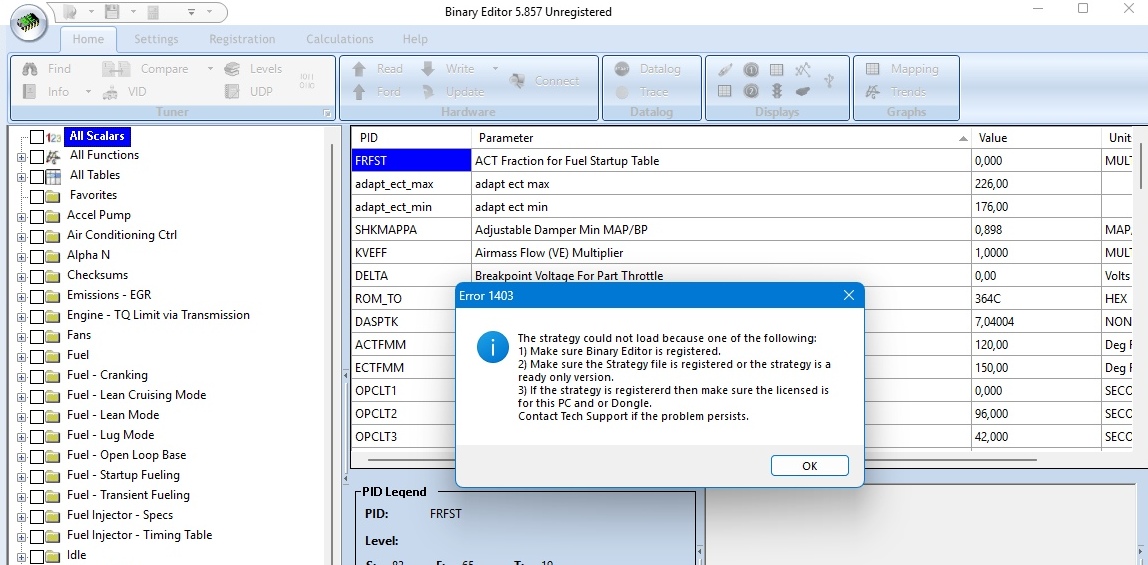Open the Info dropdown arrow
1148x565 pixels.
pos(88,92)
